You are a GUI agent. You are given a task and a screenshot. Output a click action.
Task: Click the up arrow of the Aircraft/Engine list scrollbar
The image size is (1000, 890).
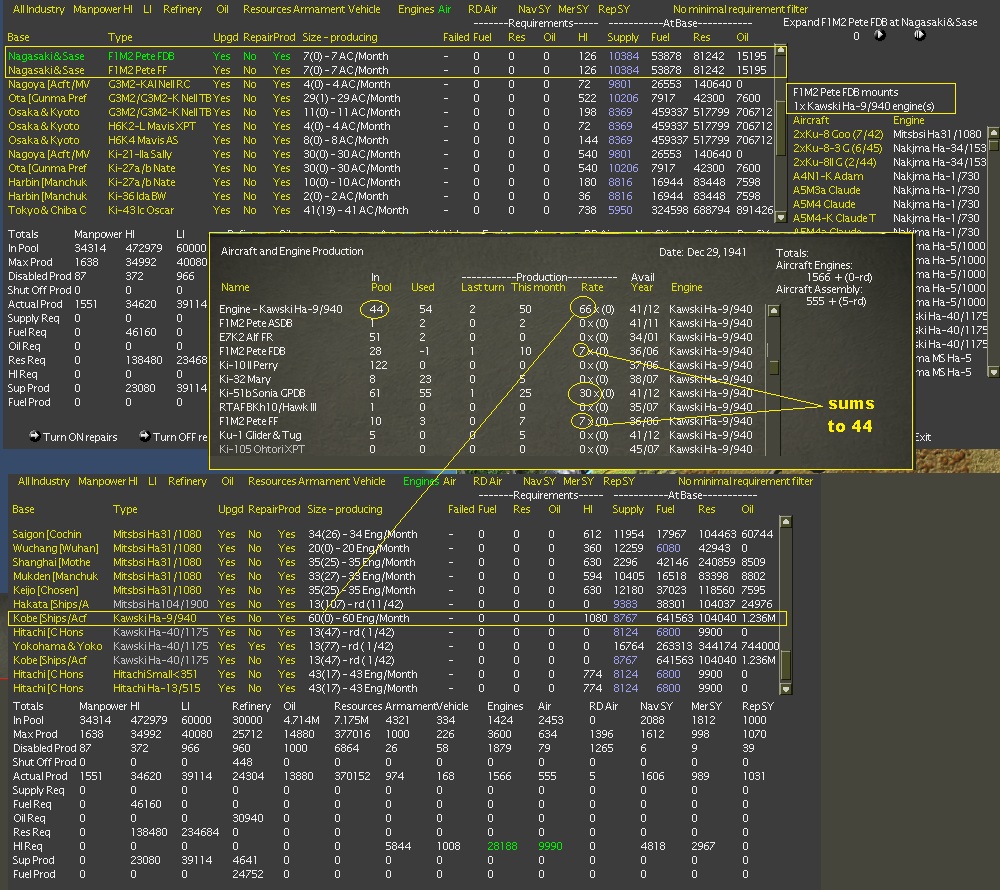coord(993,133)
